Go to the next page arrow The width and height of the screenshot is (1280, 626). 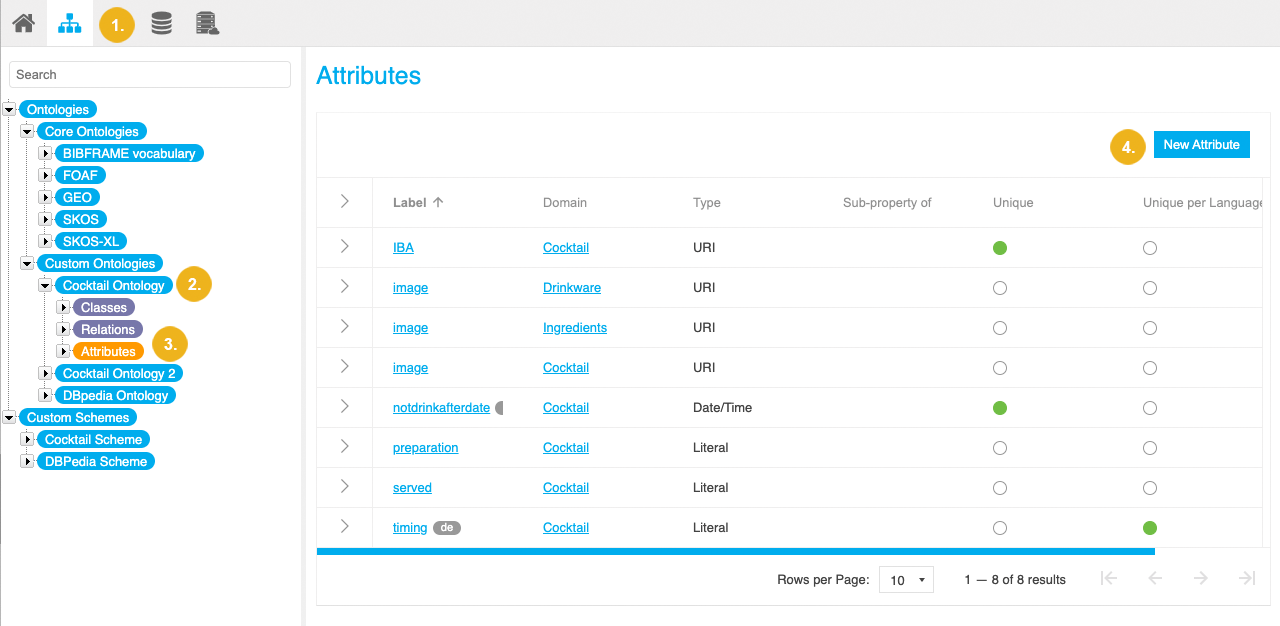click(x=1200, y=578)
